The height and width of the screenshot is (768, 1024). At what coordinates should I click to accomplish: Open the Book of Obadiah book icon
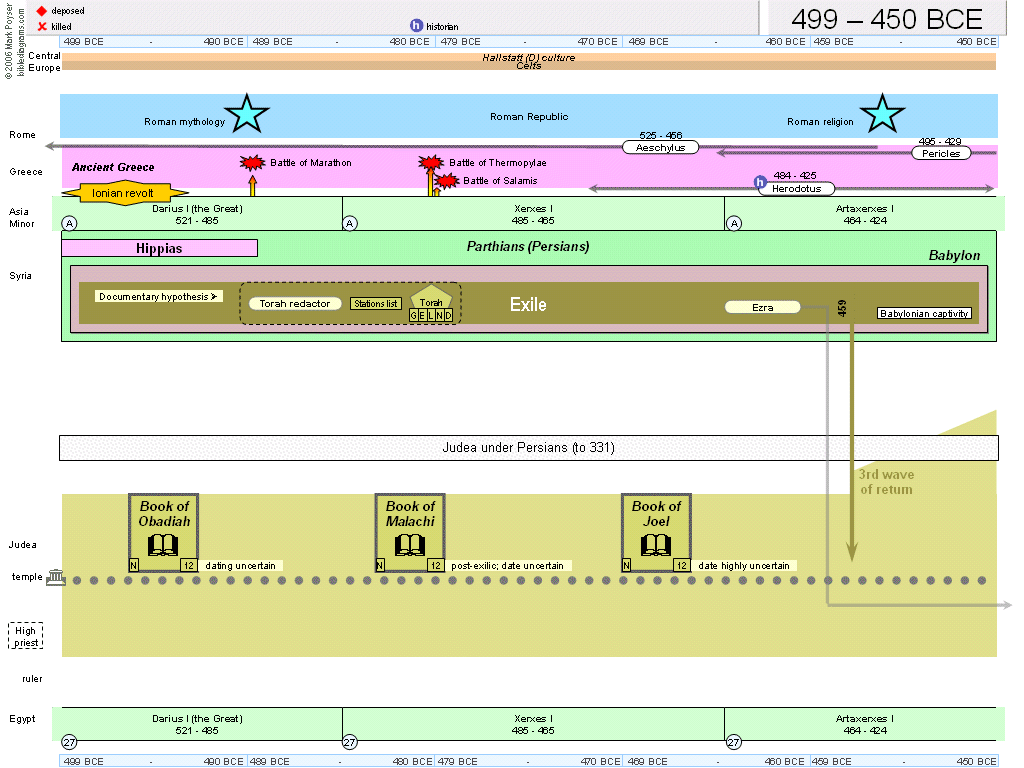164,545
